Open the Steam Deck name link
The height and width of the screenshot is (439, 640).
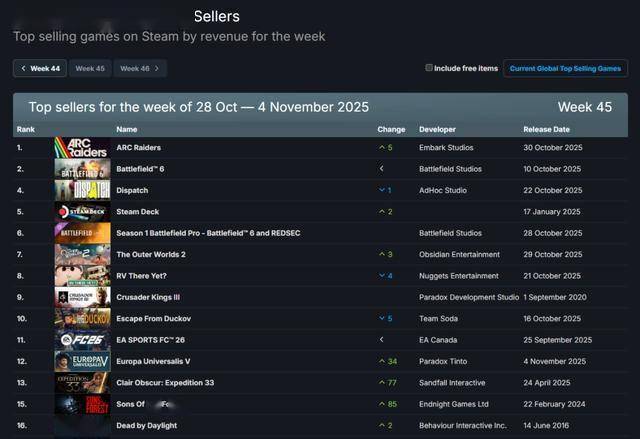click(x=138, y=212)
